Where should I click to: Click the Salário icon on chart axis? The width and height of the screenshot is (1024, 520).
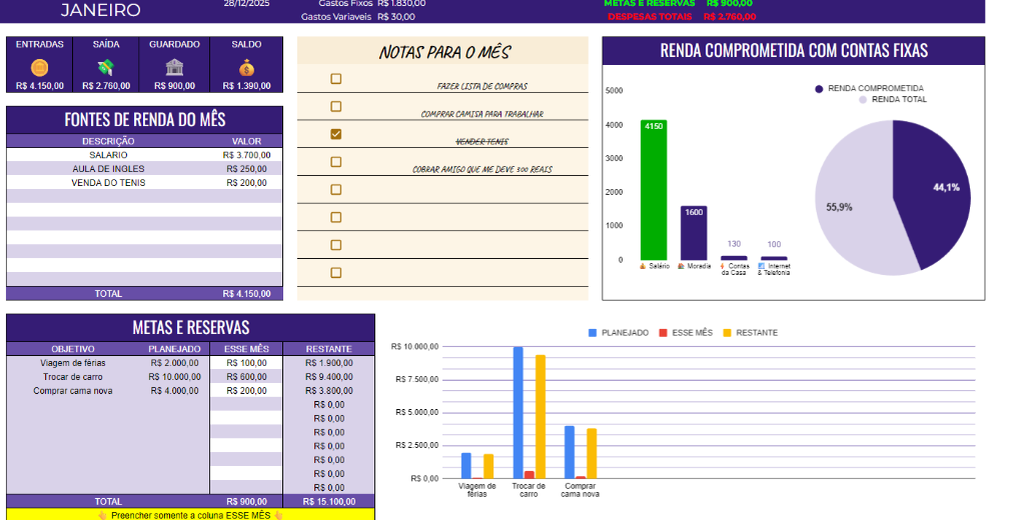643,266
